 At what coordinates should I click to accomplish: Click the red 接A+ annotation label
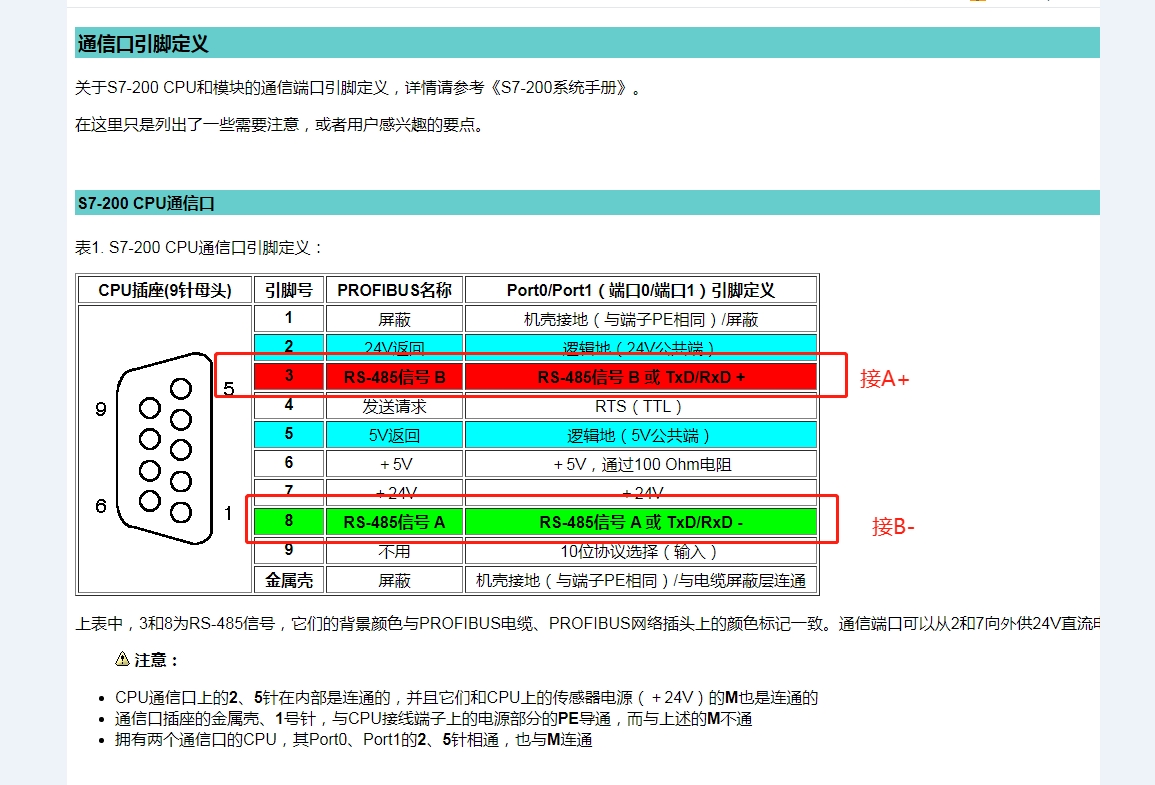coord(884,379)
